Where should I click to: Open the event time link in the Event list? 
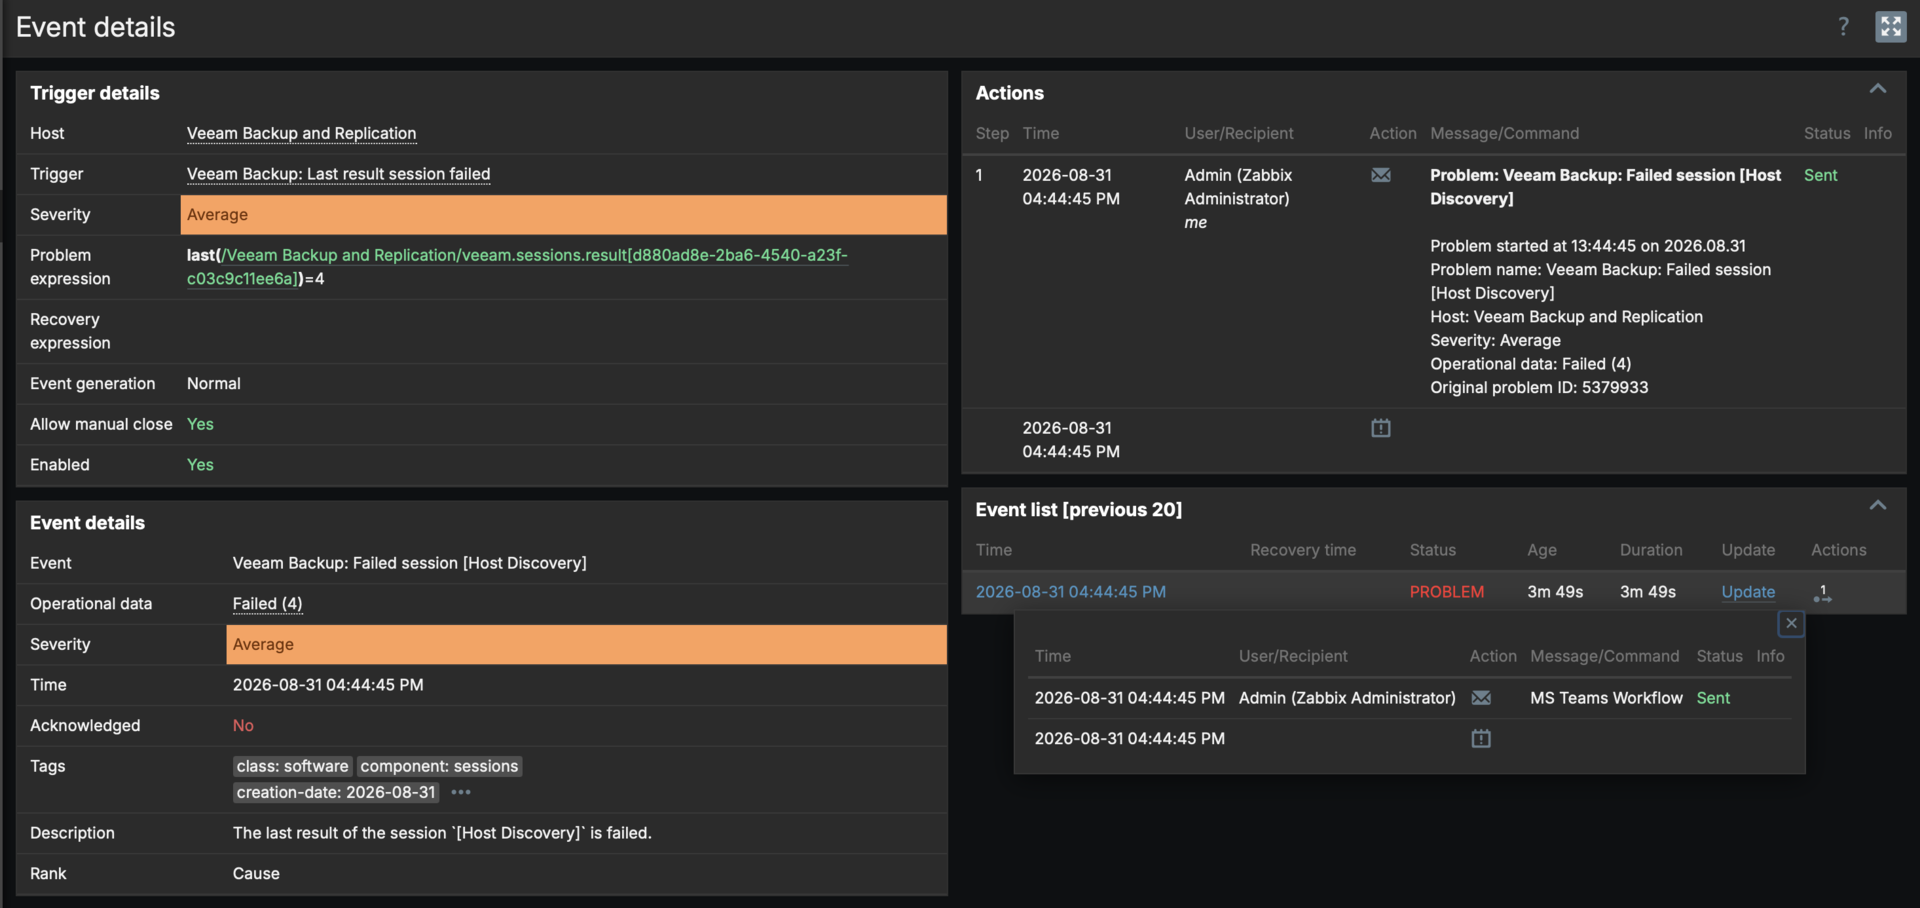[1070, 592]
